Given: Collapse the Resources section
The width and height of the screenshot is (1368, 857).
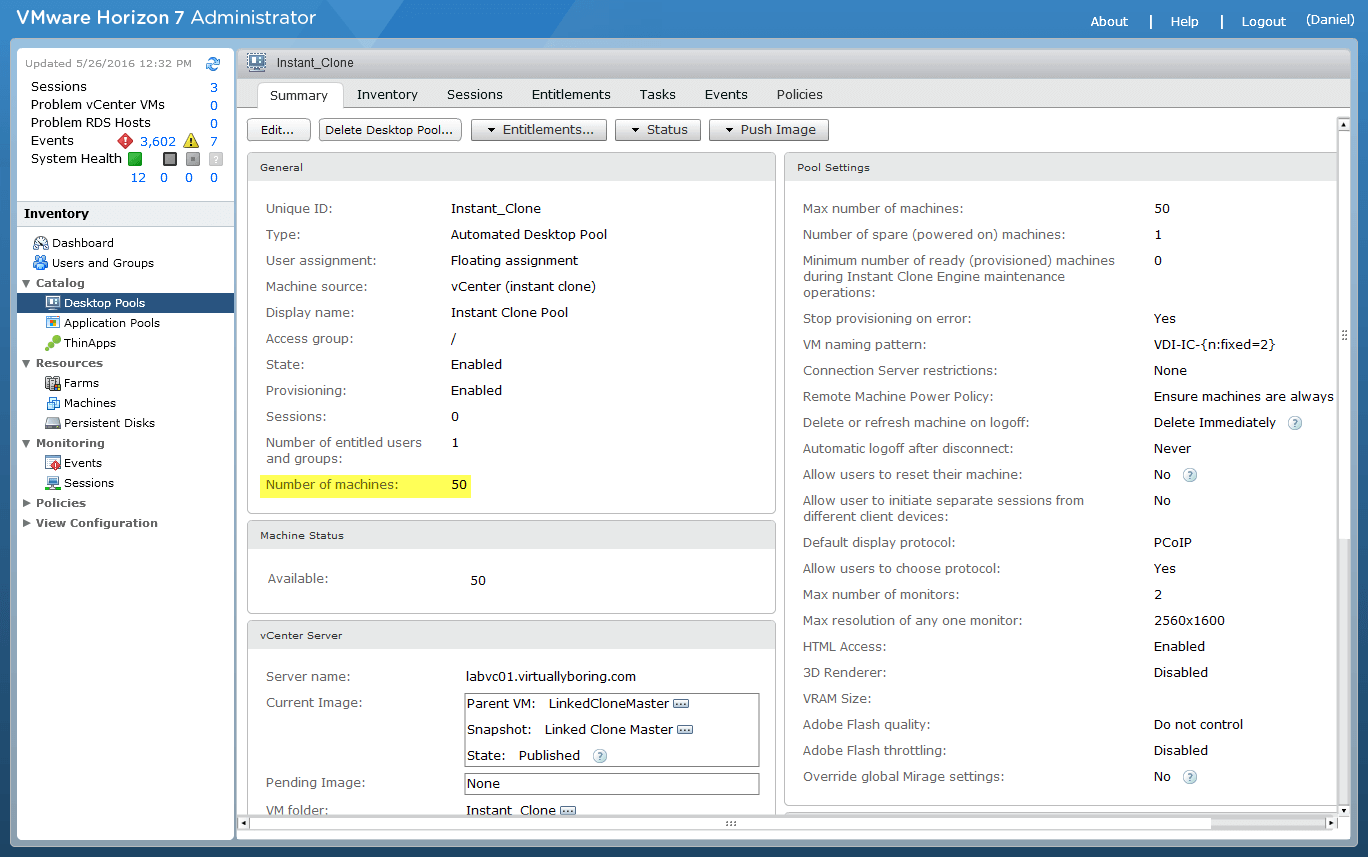Looking at the screenshot, I should 27,363.
